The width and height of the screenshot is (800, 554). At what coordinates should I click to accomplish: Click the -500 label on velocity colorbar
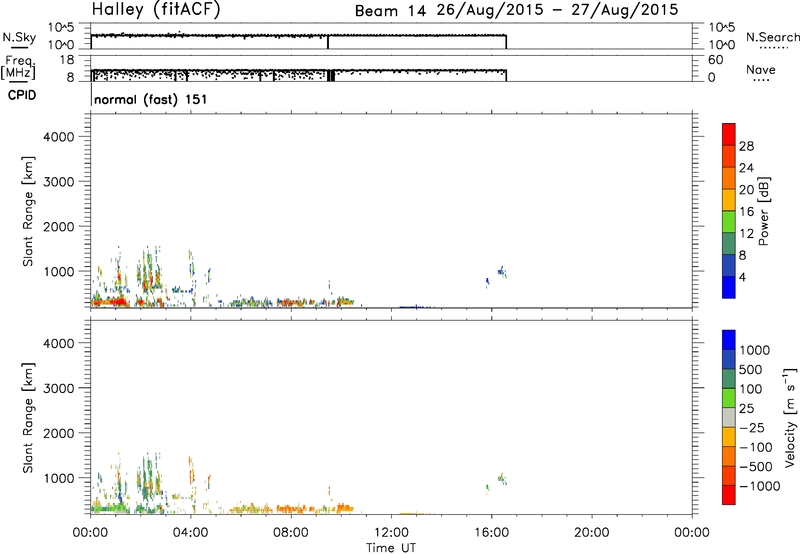point(756,467)
